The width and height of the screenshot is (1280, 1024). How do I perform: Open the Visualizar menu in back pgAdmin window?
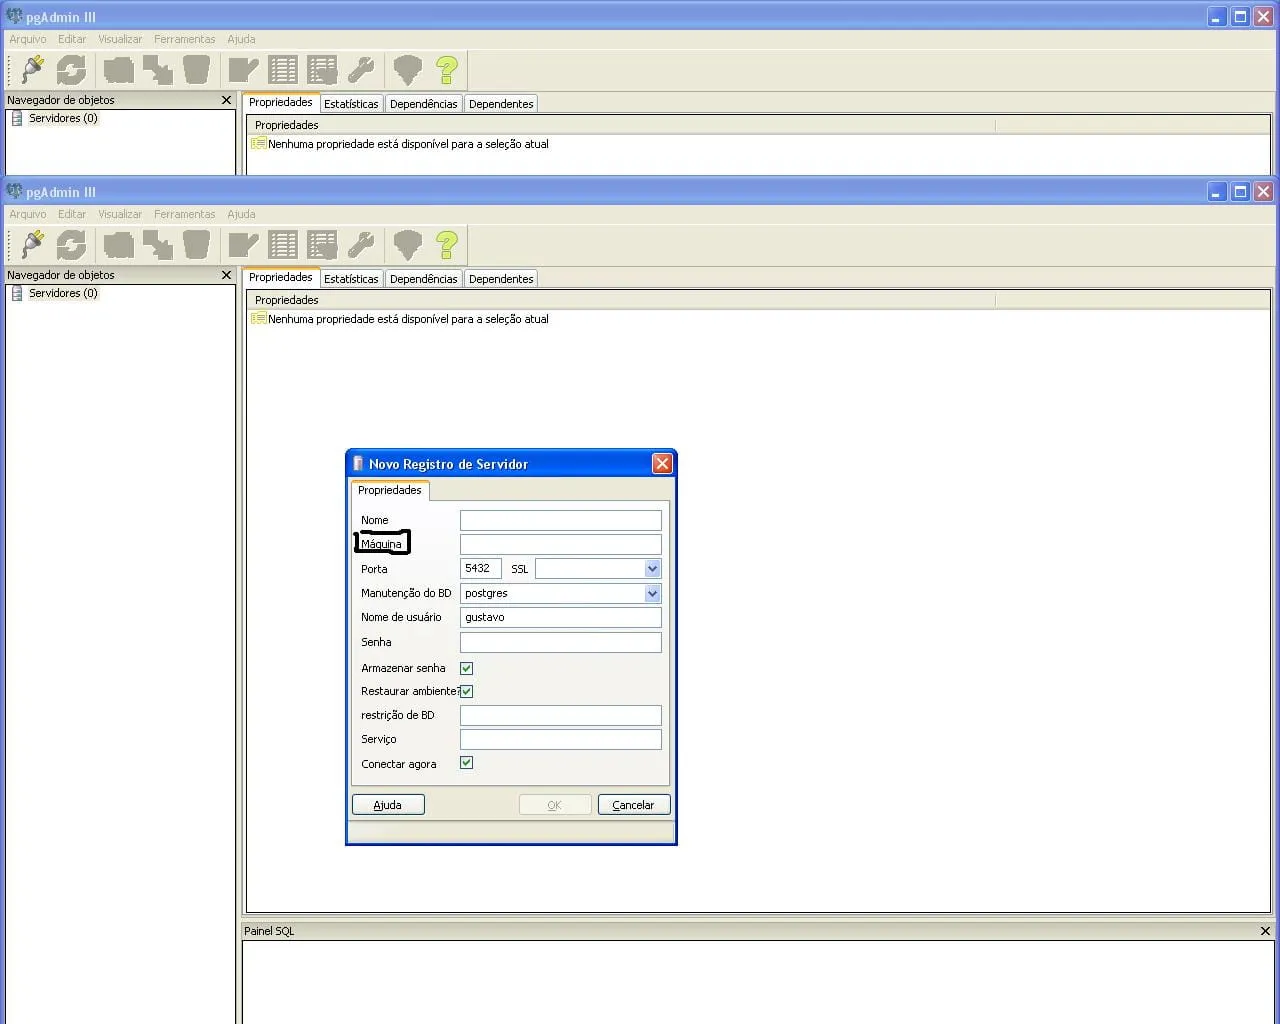point(120,39)
